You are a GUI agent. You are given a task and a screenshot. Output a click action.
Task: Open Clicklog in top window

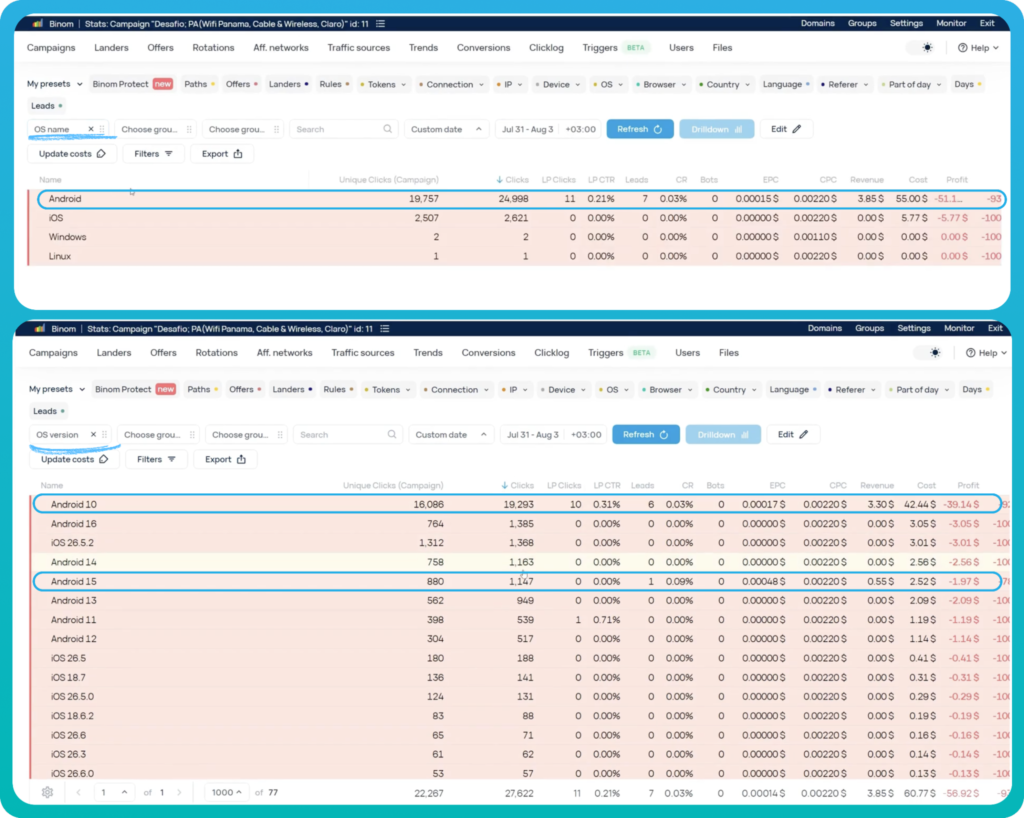click(546, 48)
